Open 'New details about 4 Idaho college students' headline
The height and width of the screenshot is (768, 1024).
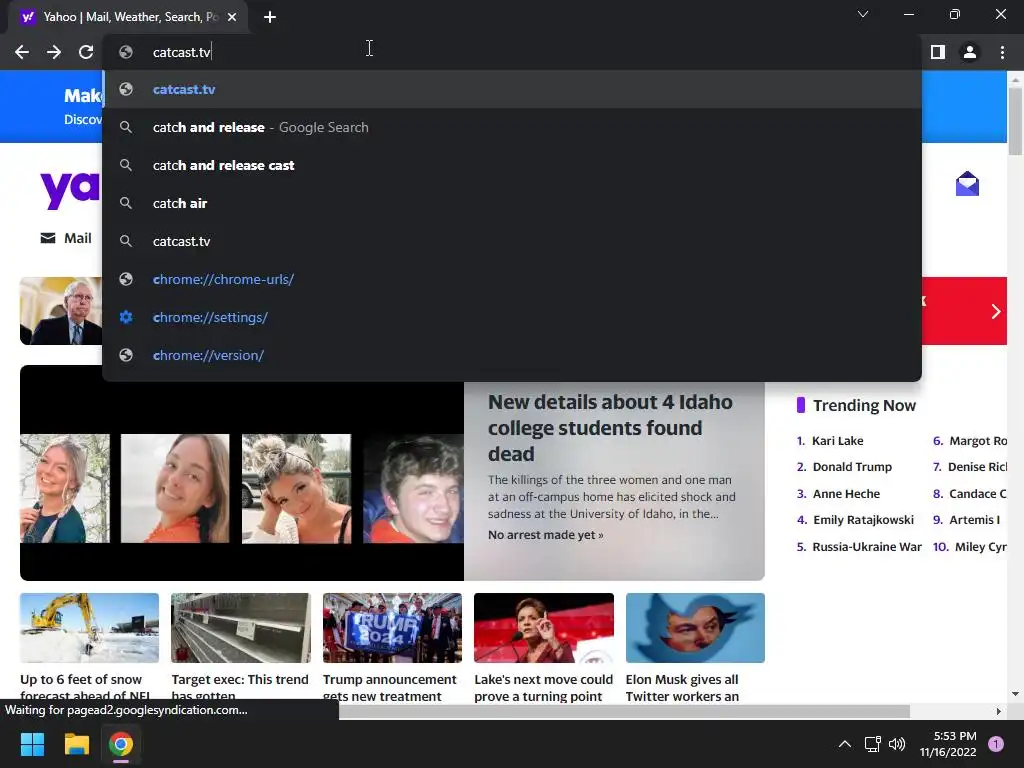[610, 428]
